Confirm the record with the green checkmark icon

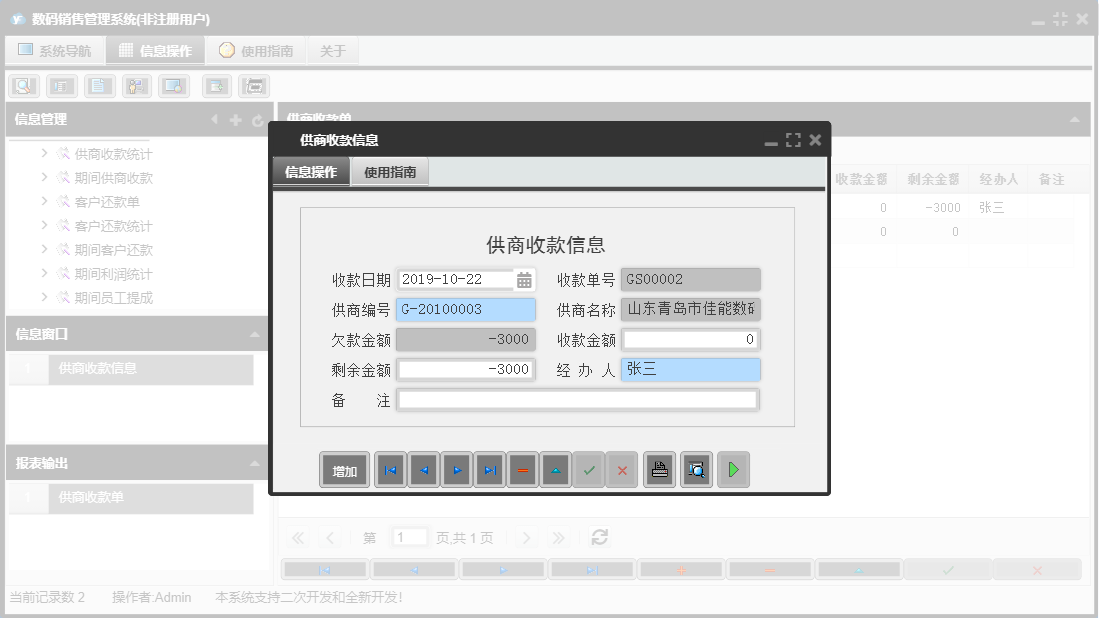click(589, 469)
